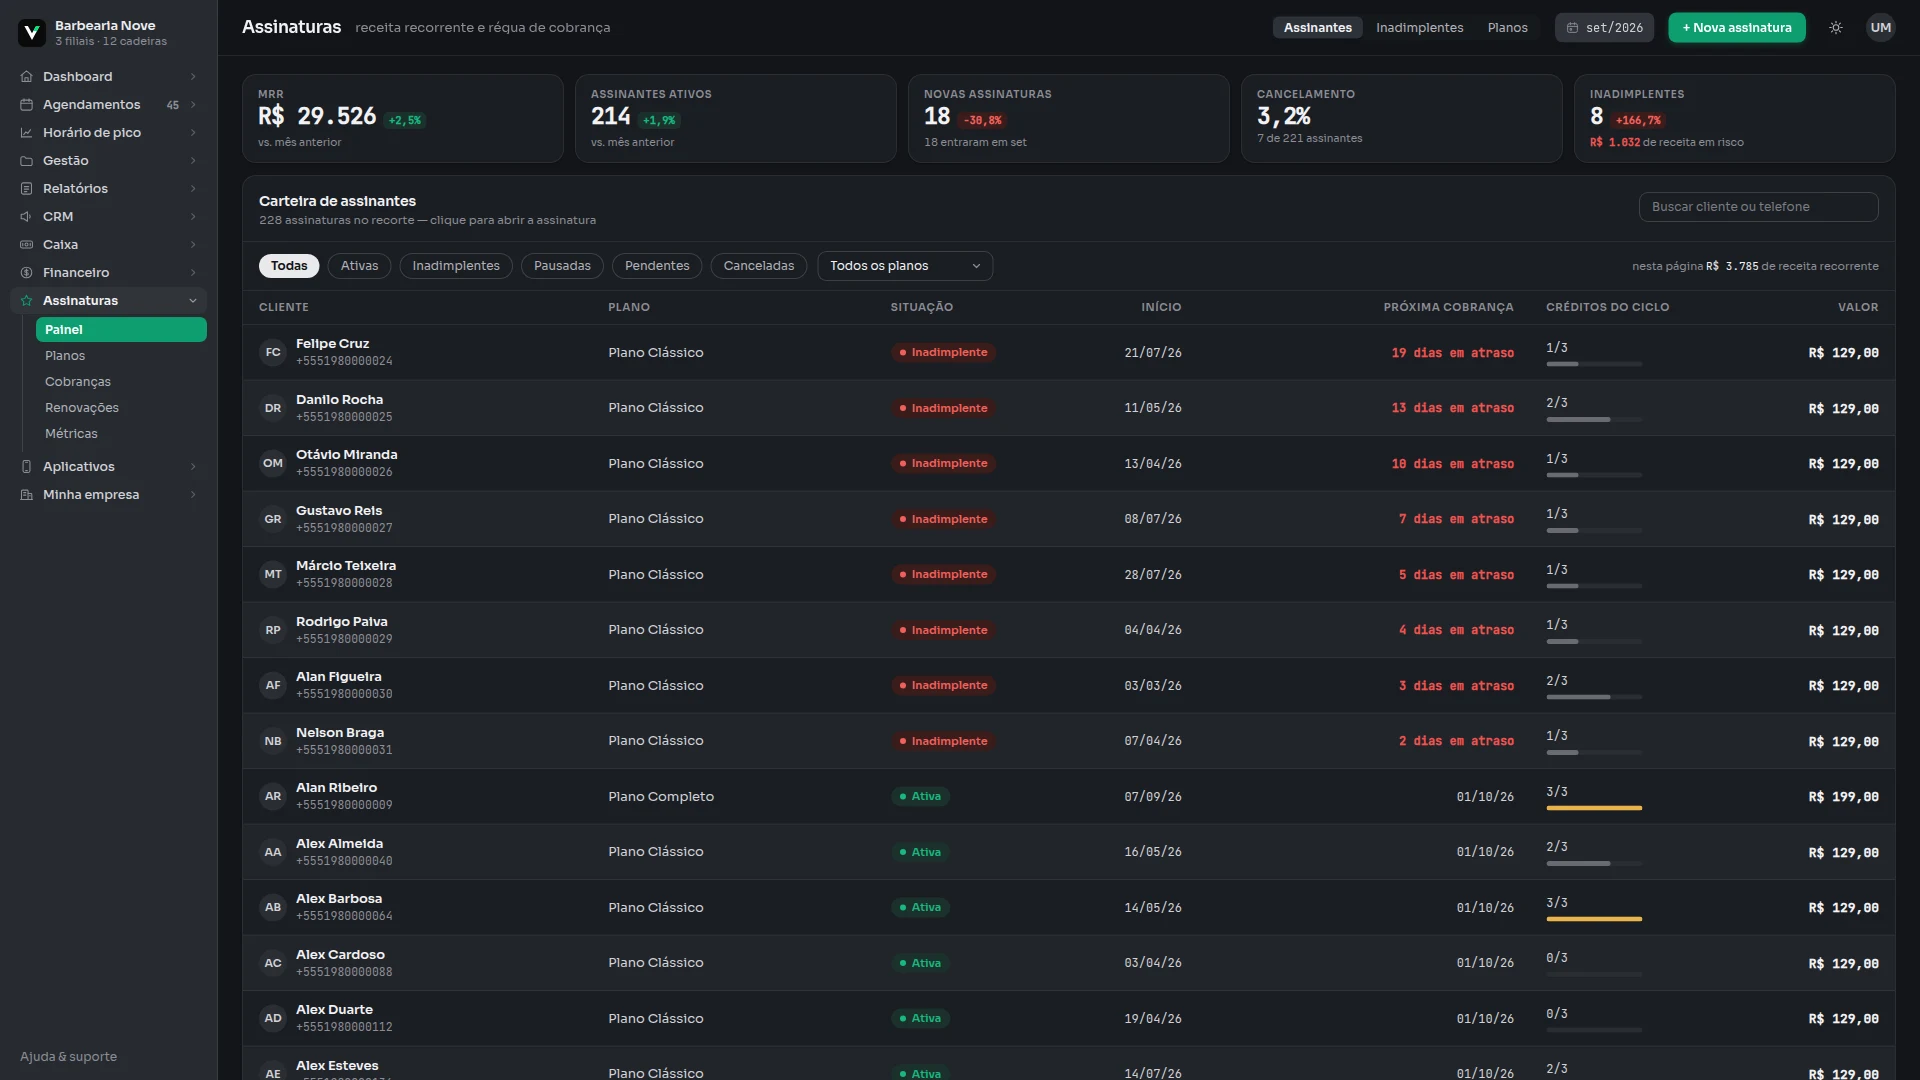
Task: Click the CRM megaphone icon
Action: 27,217
